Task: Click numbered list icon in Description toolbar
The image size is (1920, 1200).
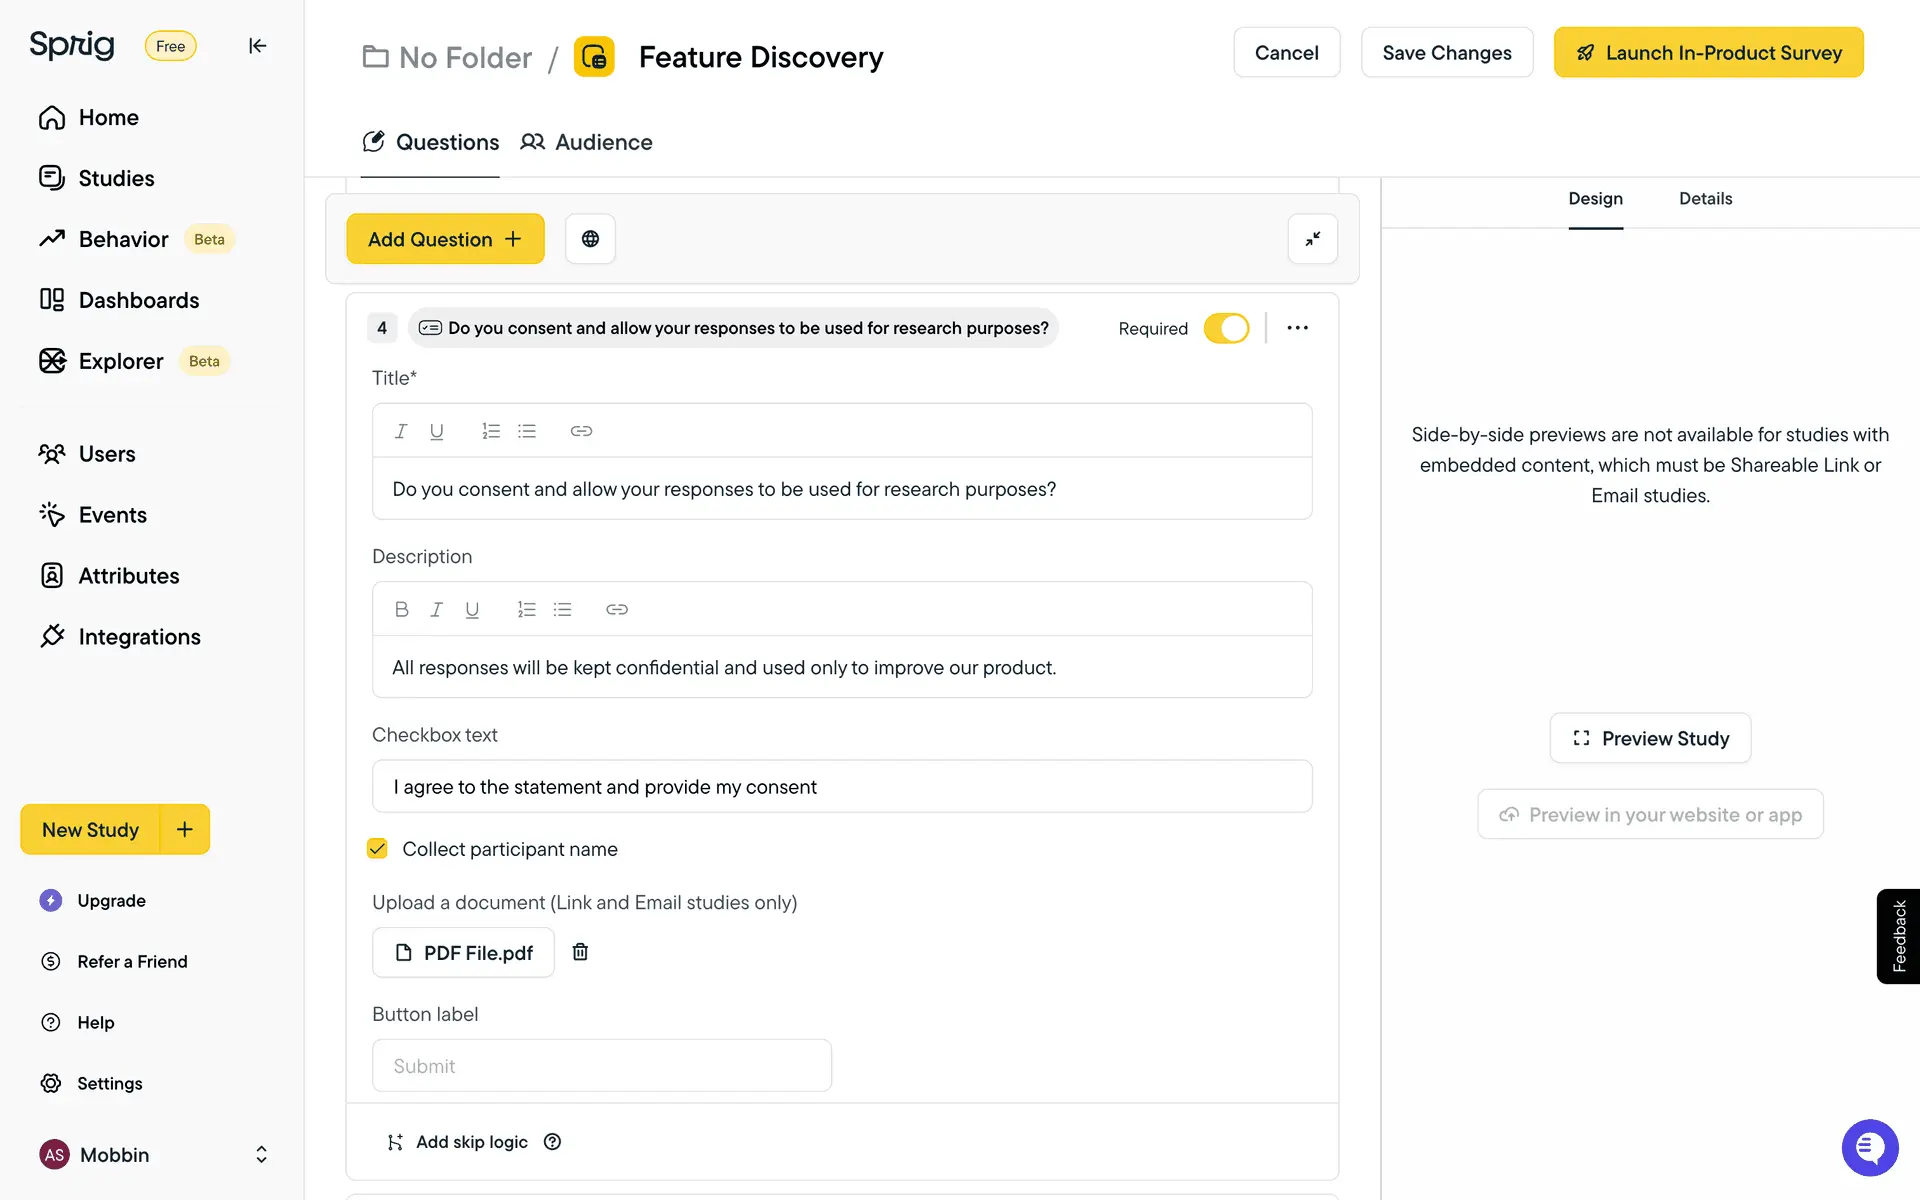Action: click(x=526, y=609)
